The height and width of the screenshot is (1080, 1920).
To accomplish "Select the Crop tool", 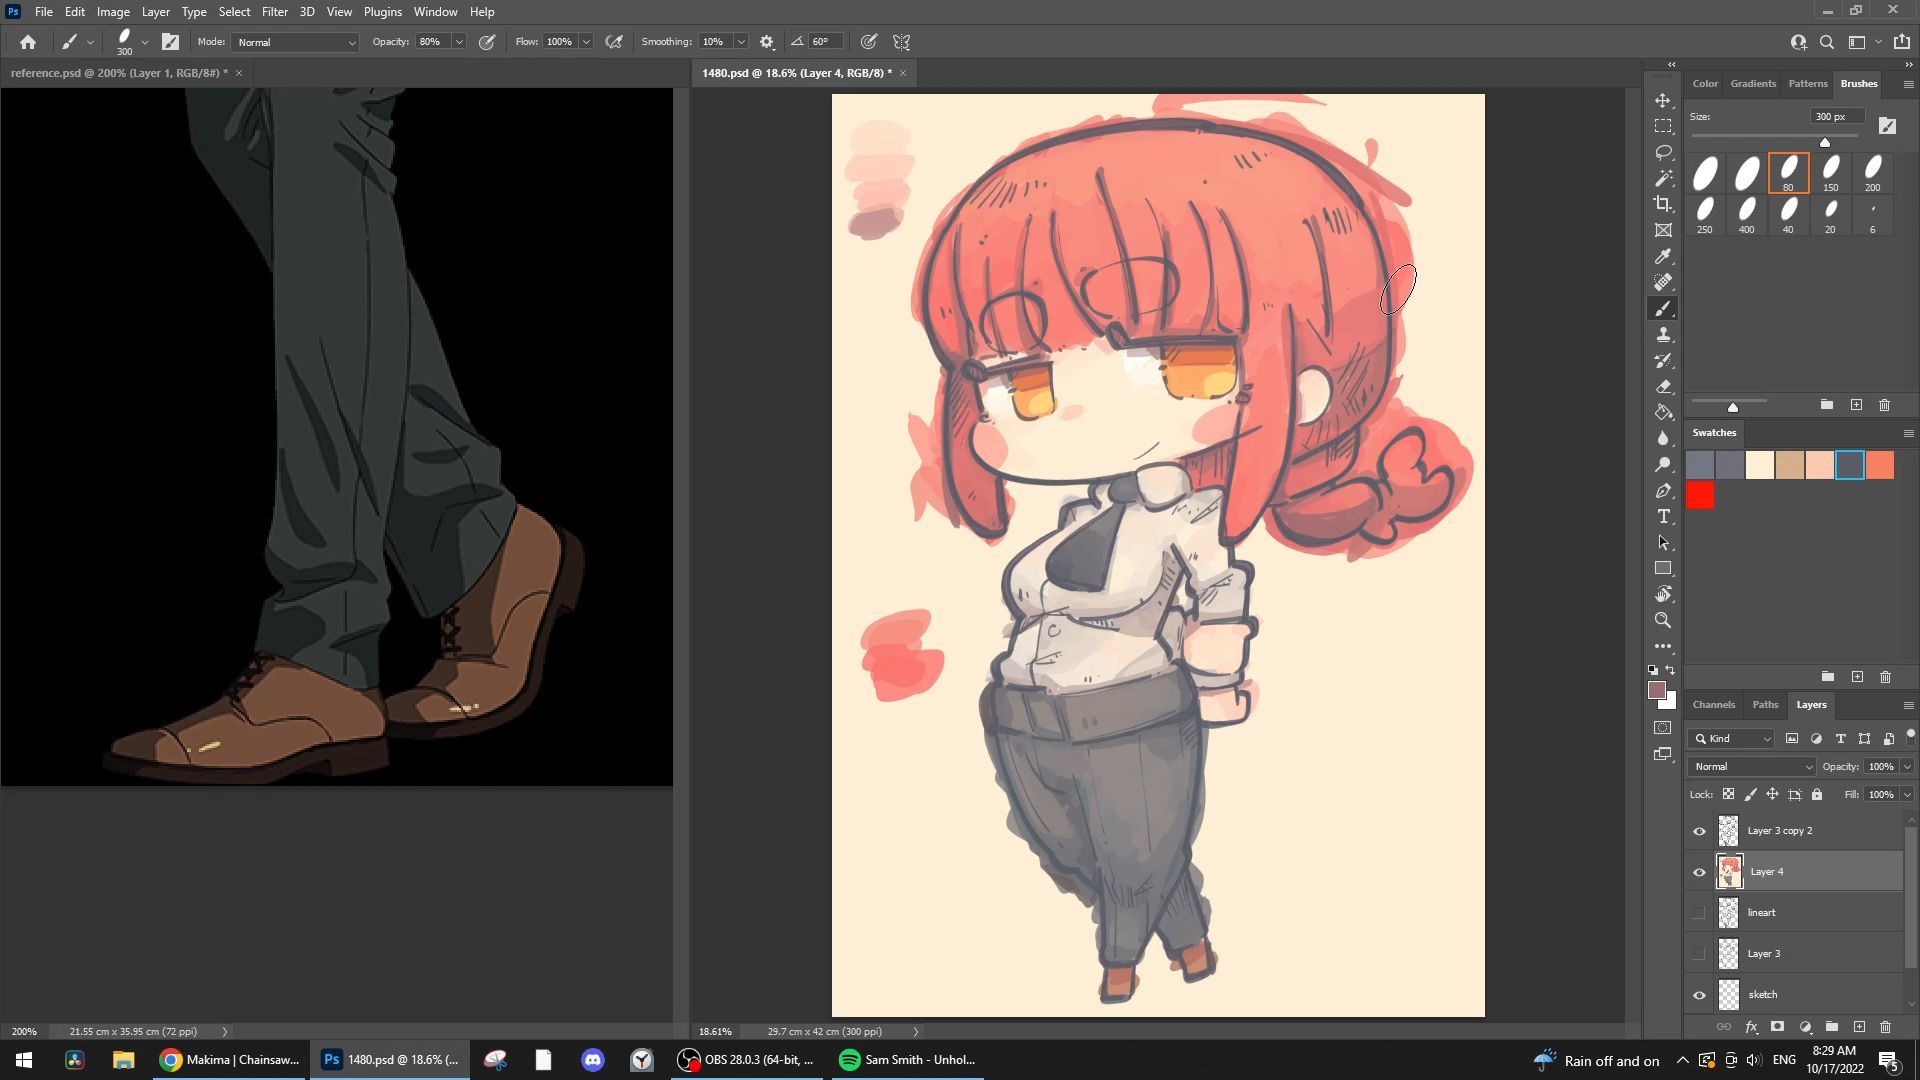I will 1663,204.
